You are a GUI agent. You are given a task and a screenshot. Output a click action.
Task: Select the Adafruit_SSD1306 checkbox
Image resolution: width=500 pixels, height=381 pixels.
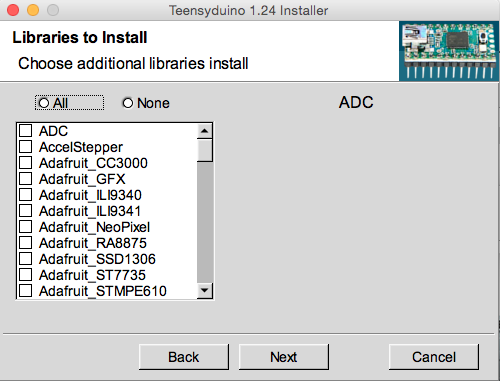click(26, 259)
